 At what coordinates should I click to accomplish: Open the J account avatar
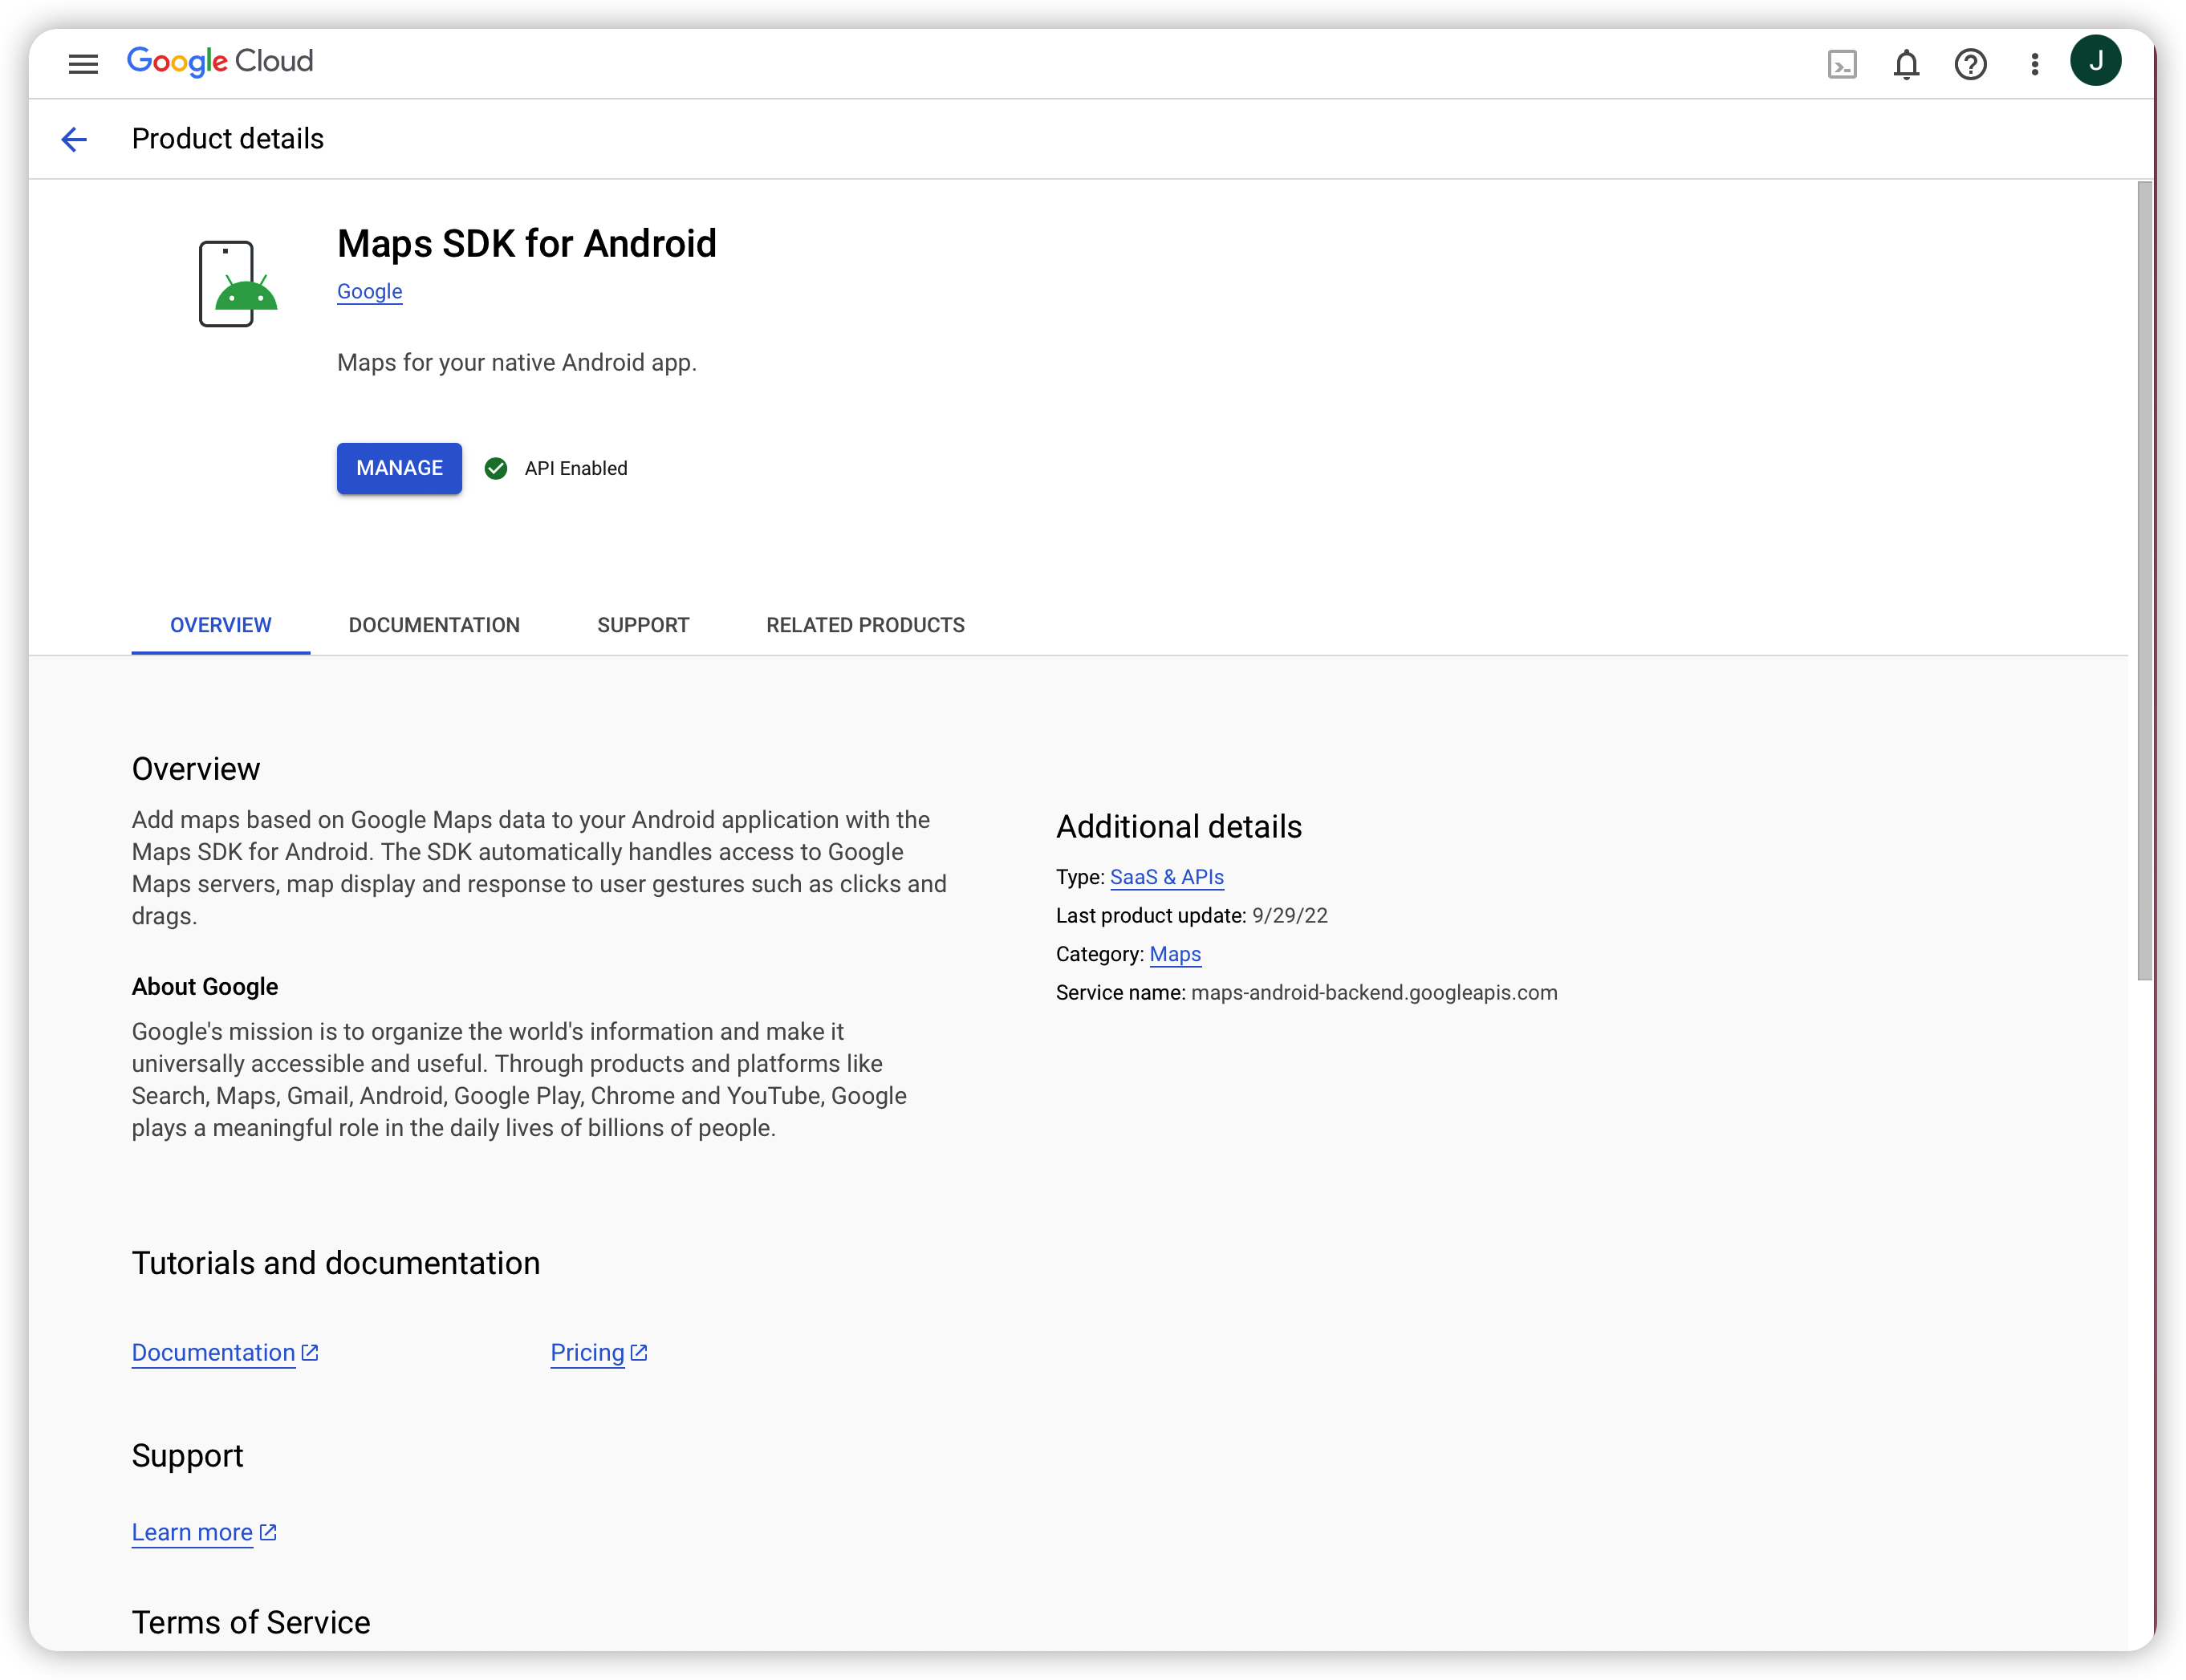[2096, 61]
